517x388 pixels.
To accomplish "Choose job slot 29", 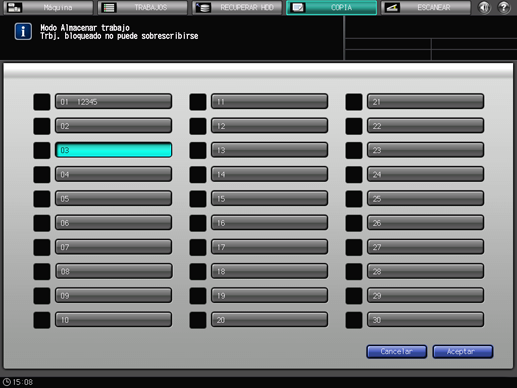I will click(x=425, y=296).
